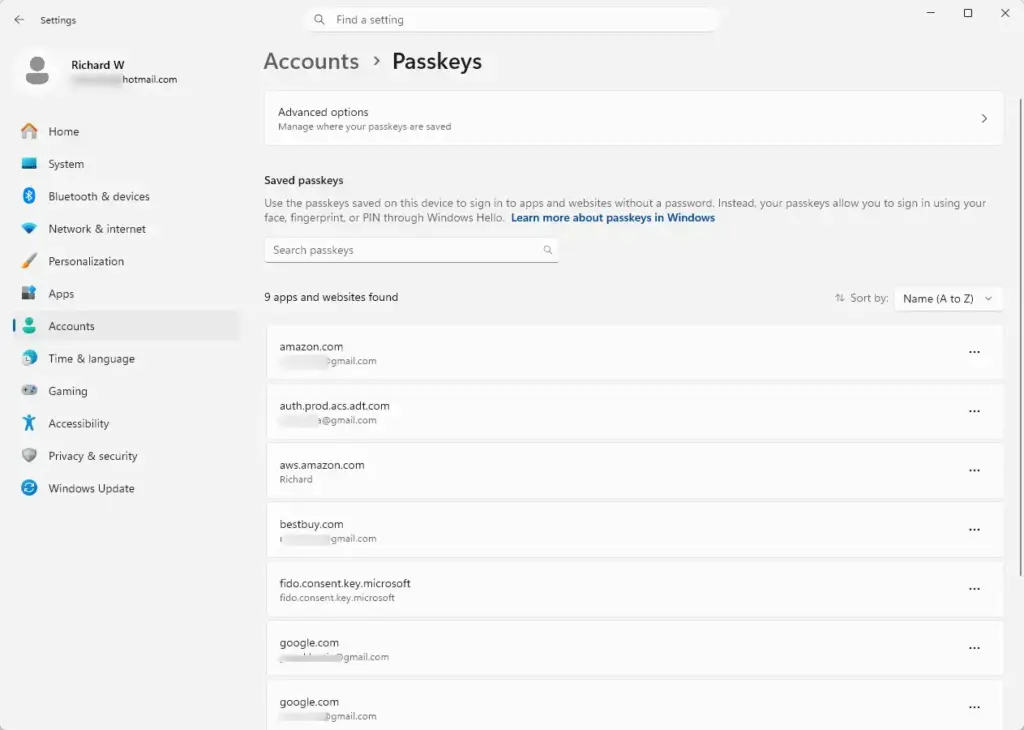Focus the Search passkeys field
This screenshot has height=730, width=1024.
[411, 250]
